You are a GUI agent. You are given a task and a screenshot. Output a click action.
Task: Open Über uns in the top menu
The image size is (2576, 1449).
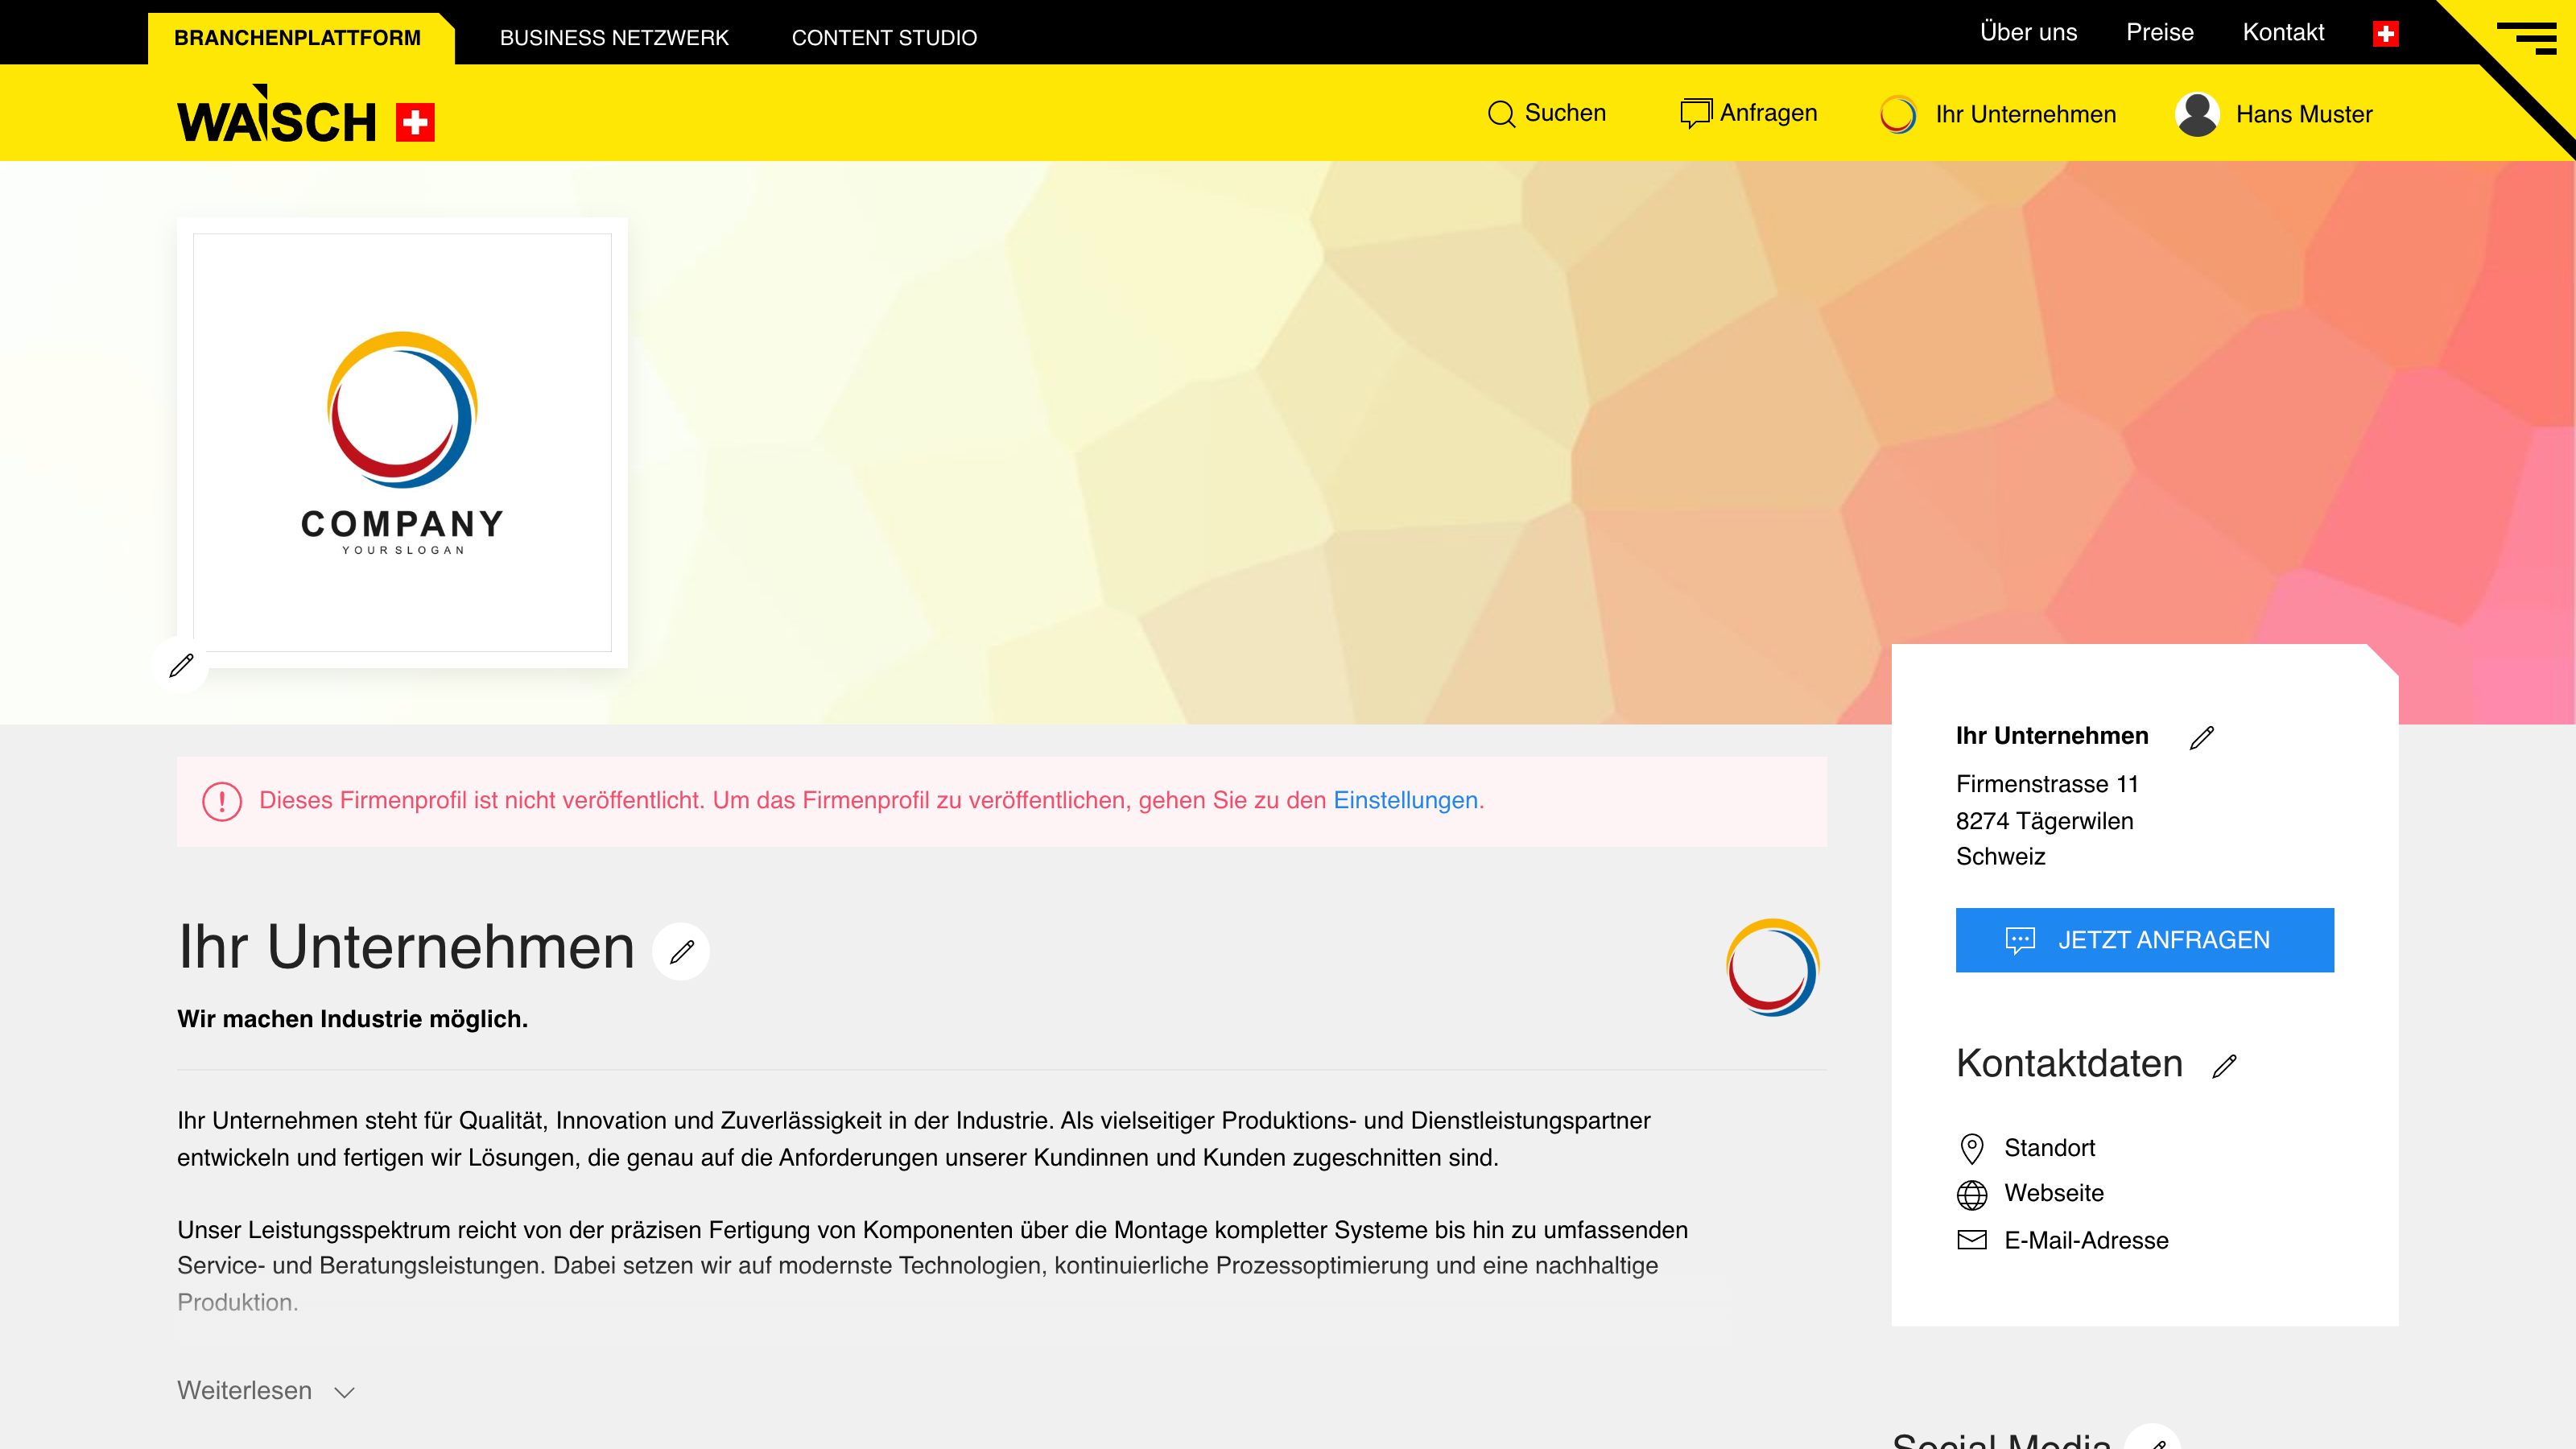coord(2029,32)
